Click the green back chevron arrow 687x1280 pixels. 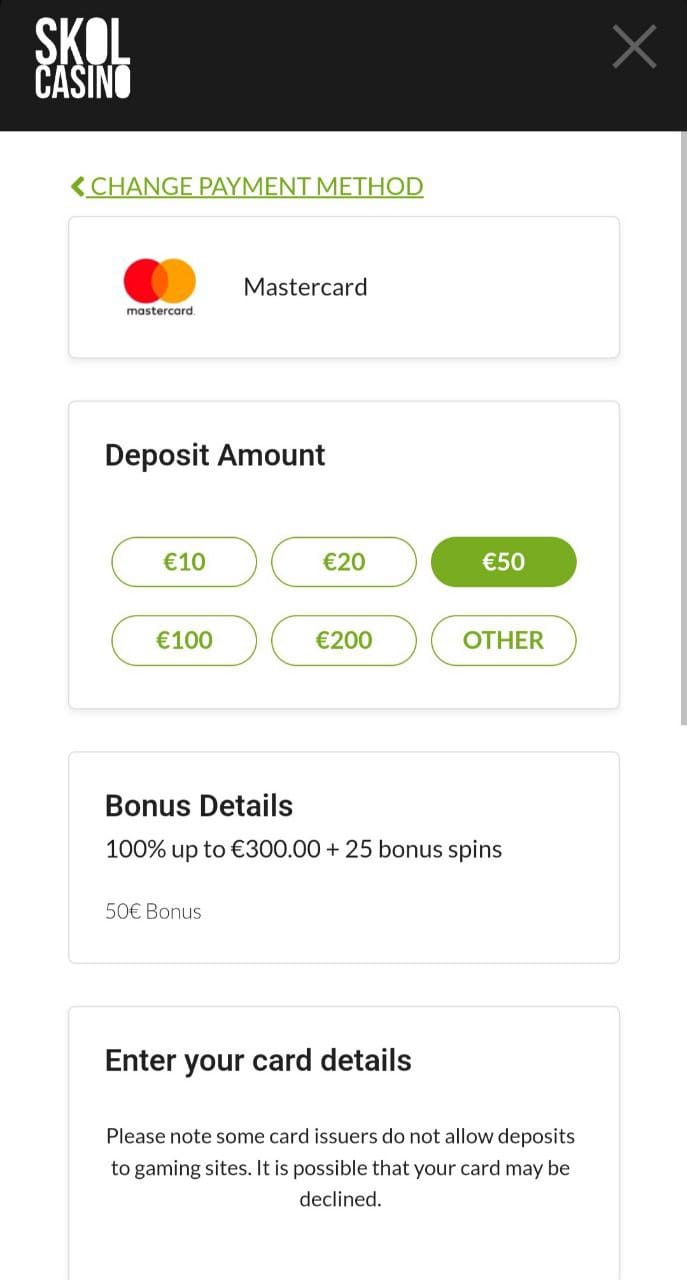coord(78,186)
